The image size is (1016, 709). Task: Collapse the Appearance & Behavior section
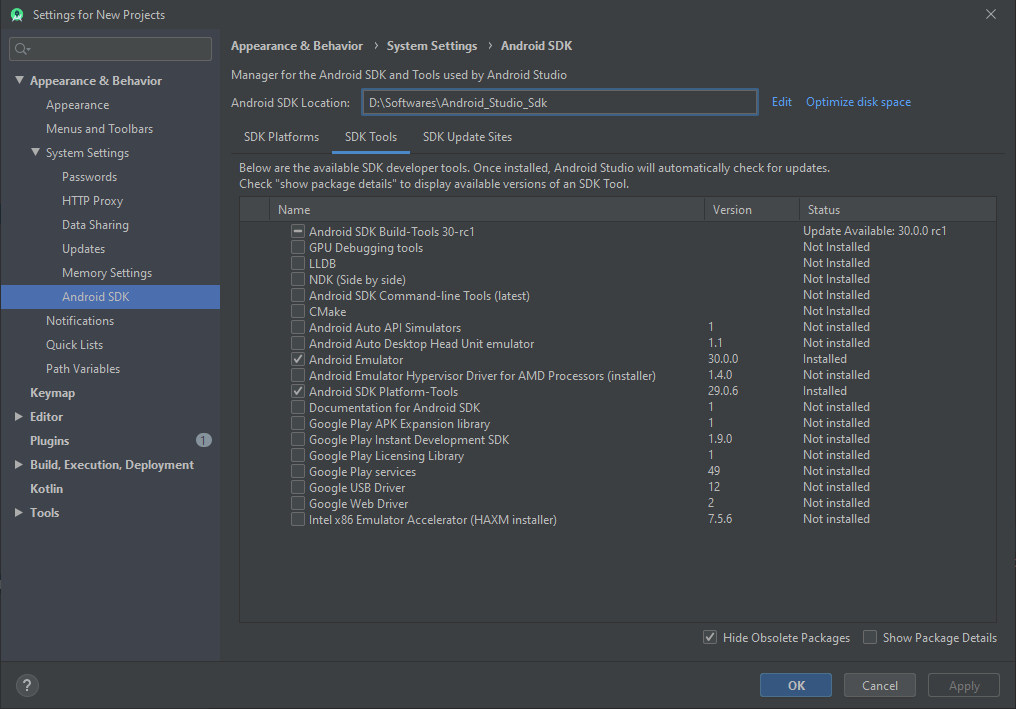pyautogui.click(x=19, y=81)
